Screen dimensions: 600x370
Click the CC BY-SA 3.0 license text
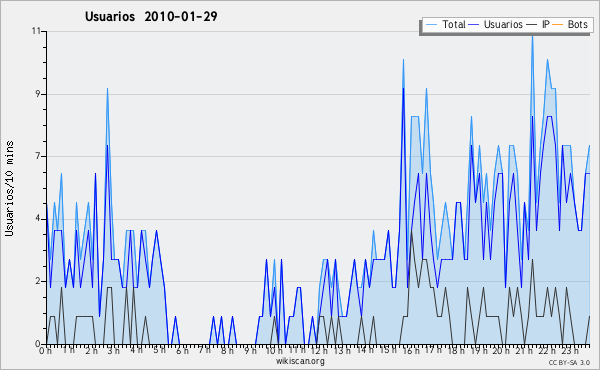[569, 362]
